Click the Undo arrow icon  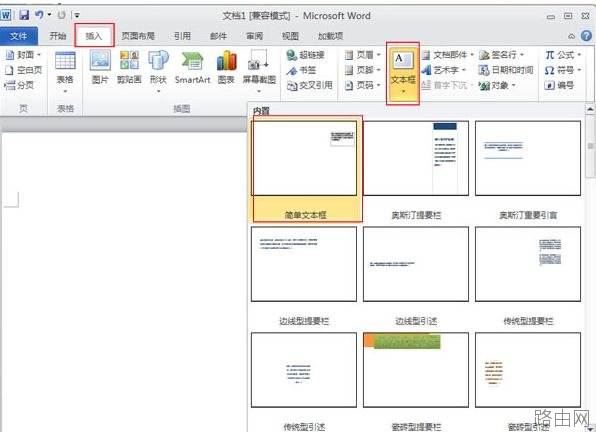(39, 15)
